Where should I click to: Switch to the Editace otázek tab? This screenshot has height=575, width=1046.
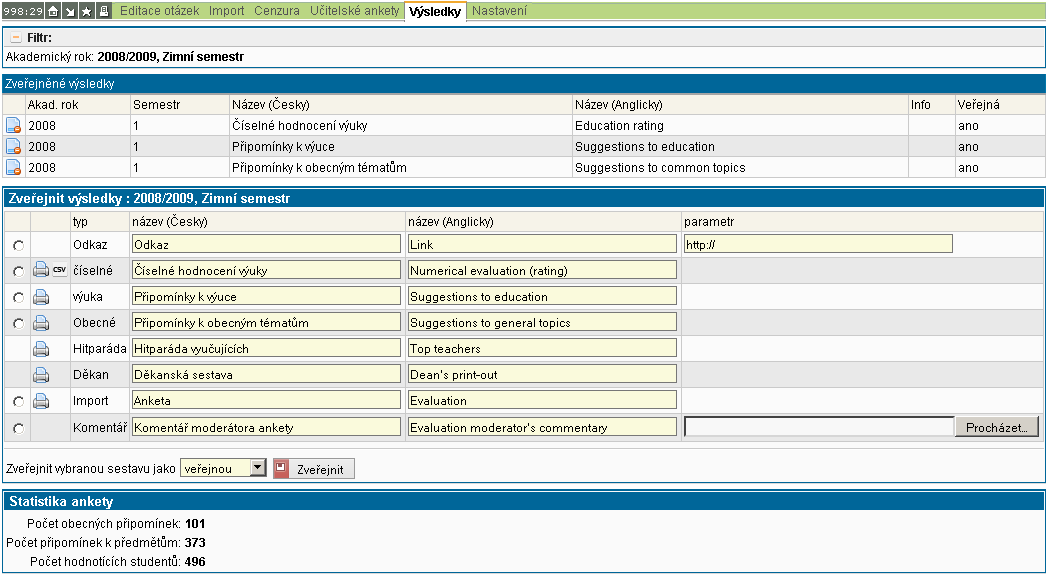160,11
